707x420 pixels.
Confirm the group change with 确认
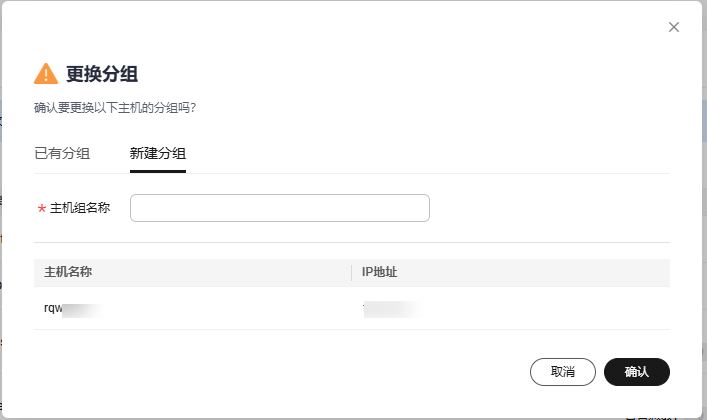tap(637, 372)
